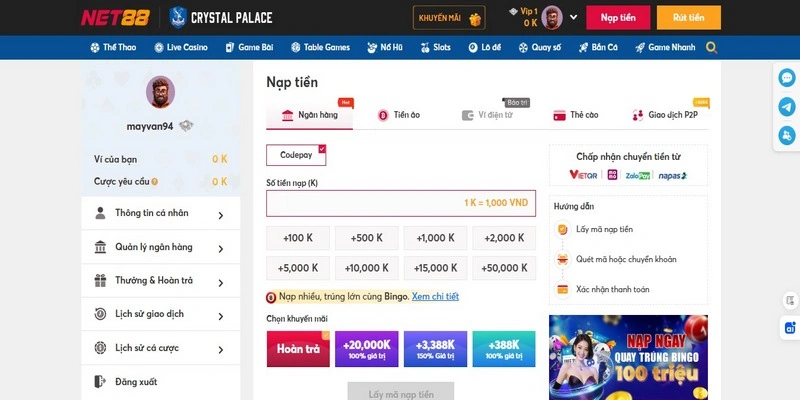Image resolution: width=800 pixels, height=400 pixels.
Task: Open the Nạp ngay Bingo banner
Action: pyautogui.click(x=629, y=357)
